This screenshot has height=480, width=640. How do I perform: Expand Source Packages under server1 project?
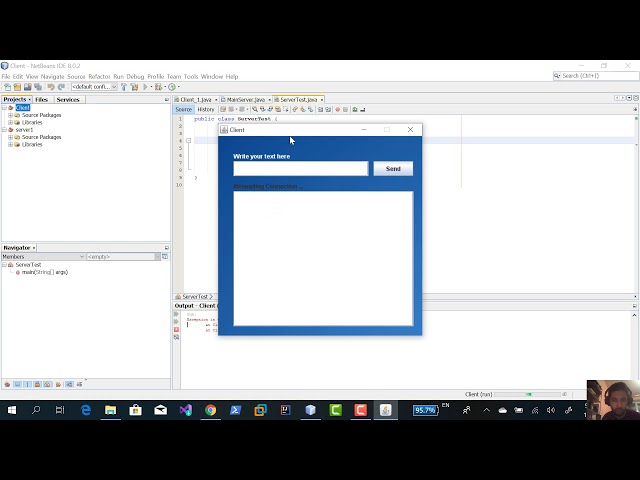tap(11, 137)
